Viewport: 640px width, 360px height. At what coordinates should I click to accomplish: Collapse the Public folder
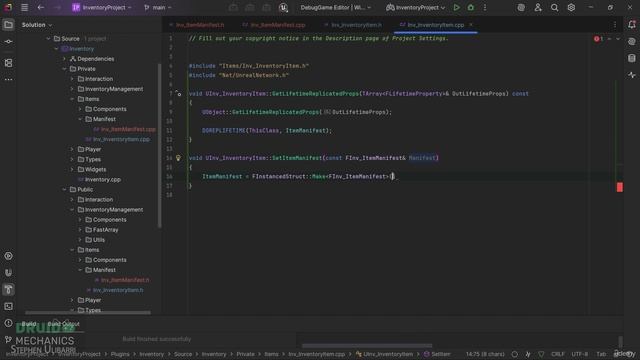64,189
